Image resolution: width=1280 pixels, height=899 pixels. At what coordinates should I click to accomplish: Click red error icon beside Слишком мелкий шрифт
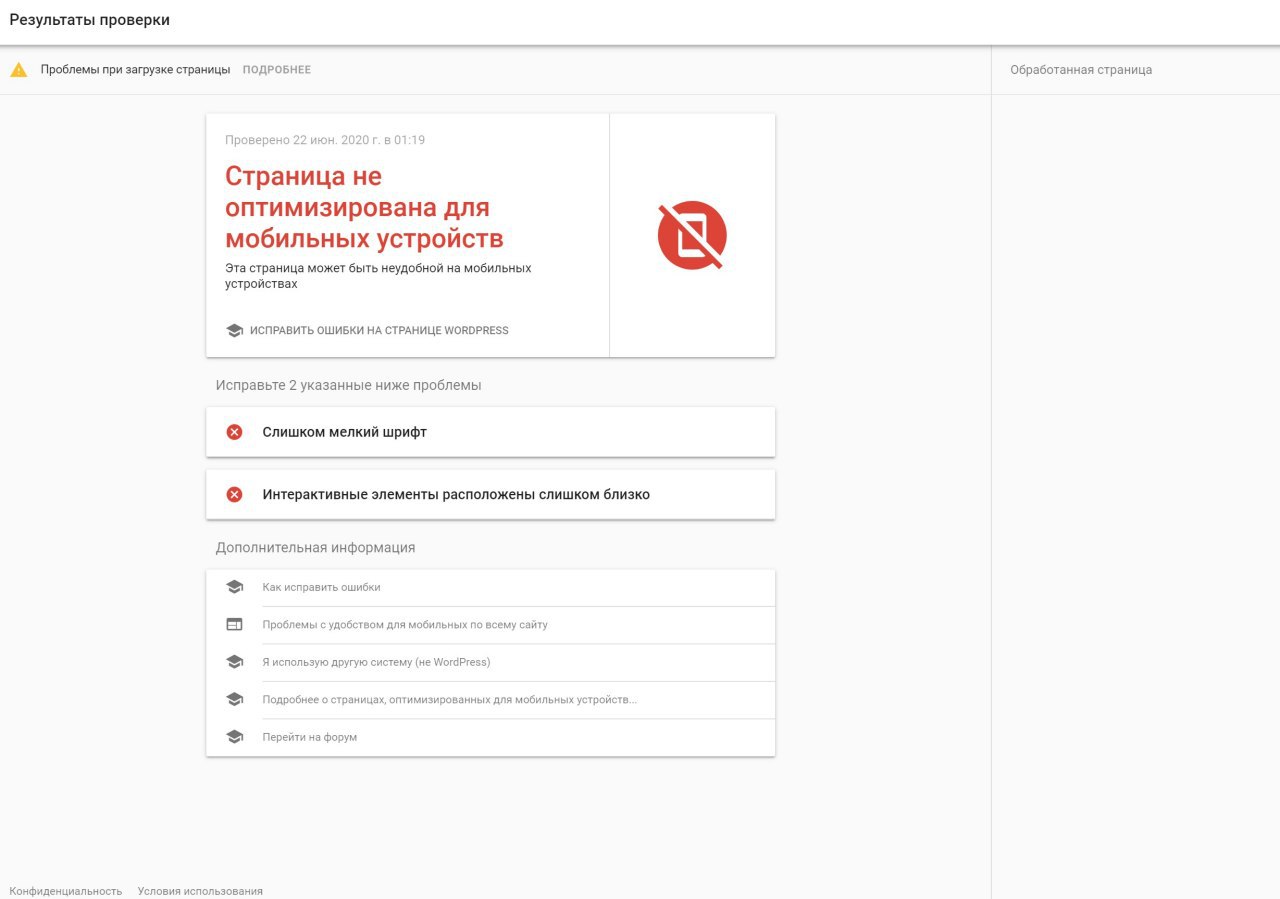(x=234, y=432)
